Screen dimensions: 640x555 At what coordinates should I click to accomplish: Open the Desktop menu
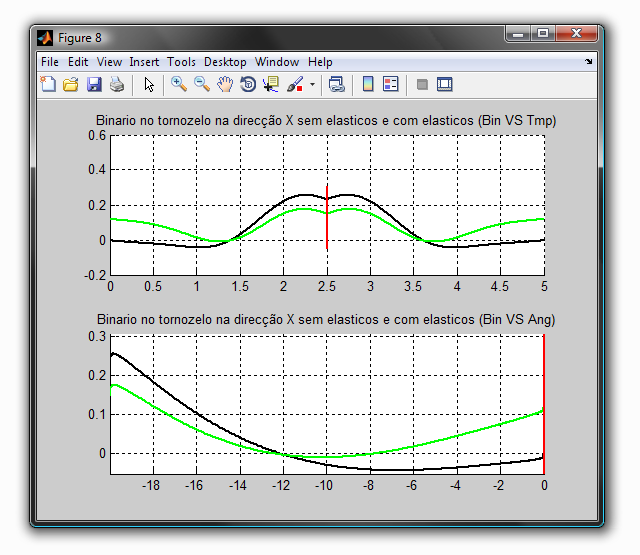[225, 62]
